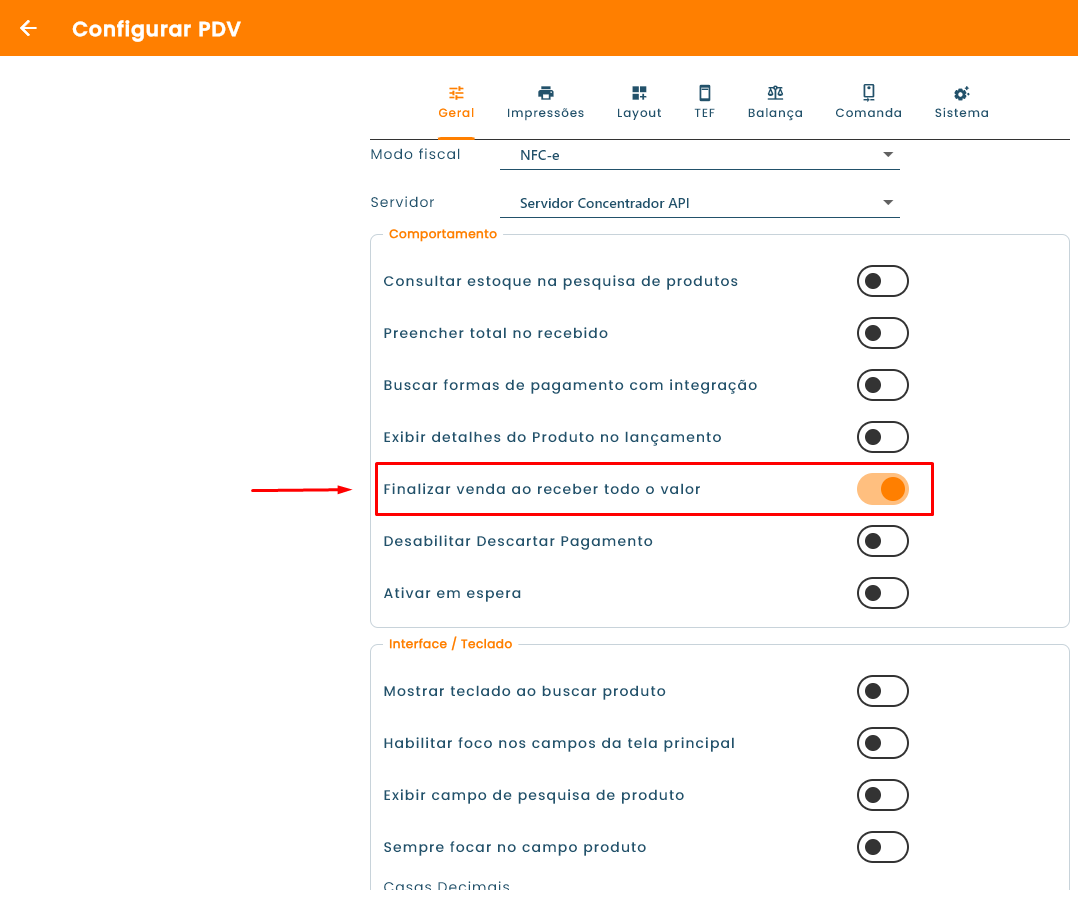This screenshot has height=899, width=1078.
Task: Enable Mostrar teclado ao buscar produto
Action: (883, 691)
